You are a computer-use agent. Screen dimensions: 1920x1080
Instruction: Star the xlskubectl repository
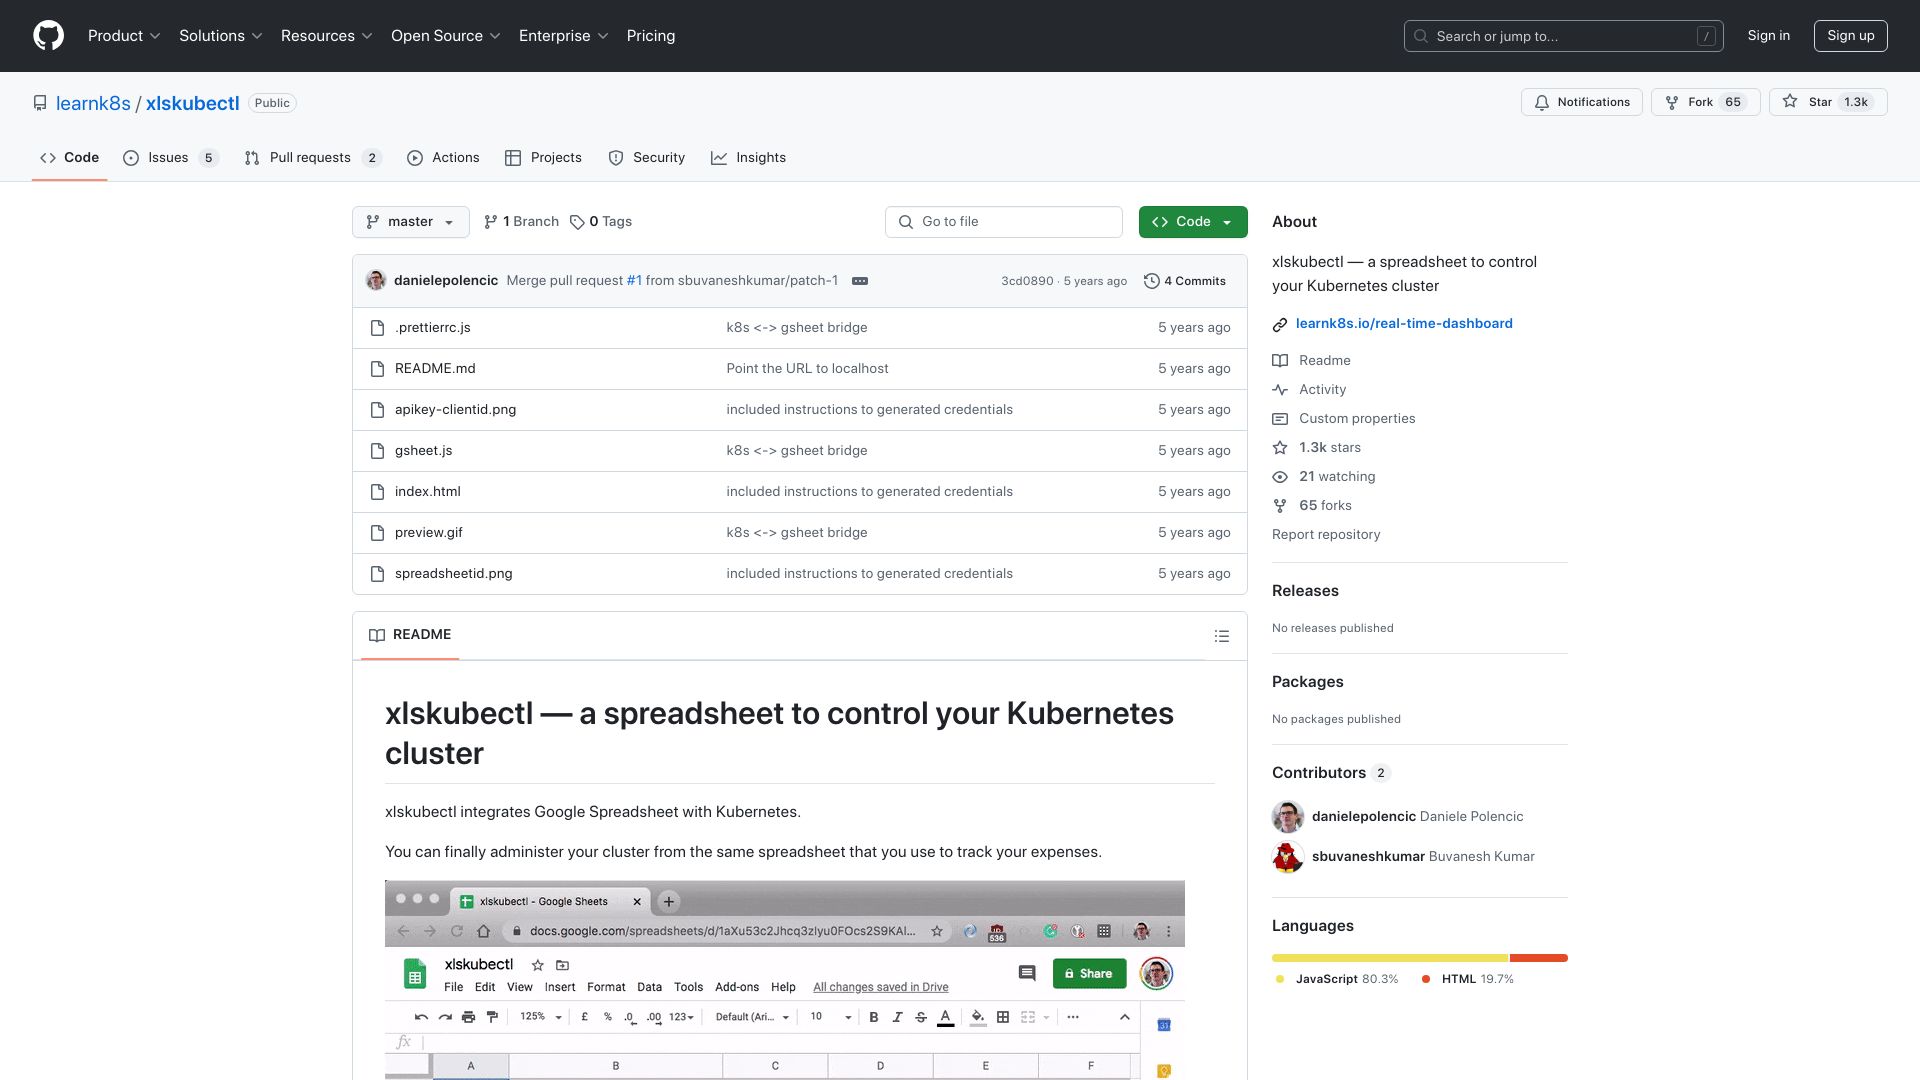[1827, 102]
